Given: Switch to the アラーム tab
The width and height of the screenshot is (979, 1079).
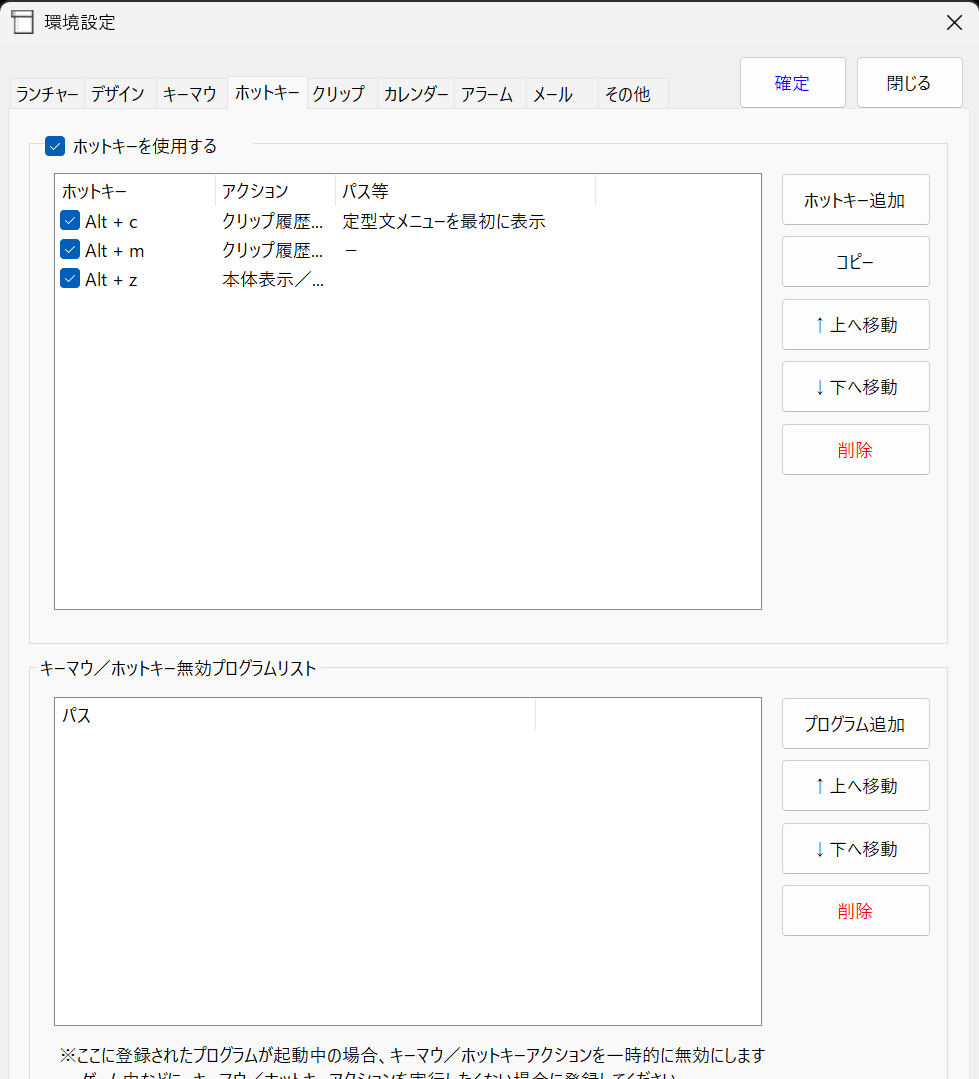Looking at the screenshot, I should pyautogui.click(x=487, y=94).
